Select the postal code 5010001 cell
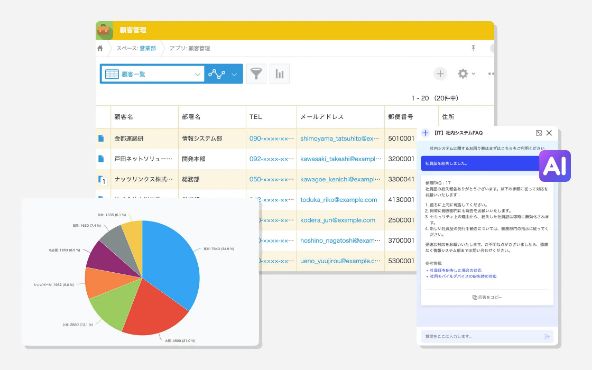The width and height of the screenshot is (592, 370). [x=401, y=139]
